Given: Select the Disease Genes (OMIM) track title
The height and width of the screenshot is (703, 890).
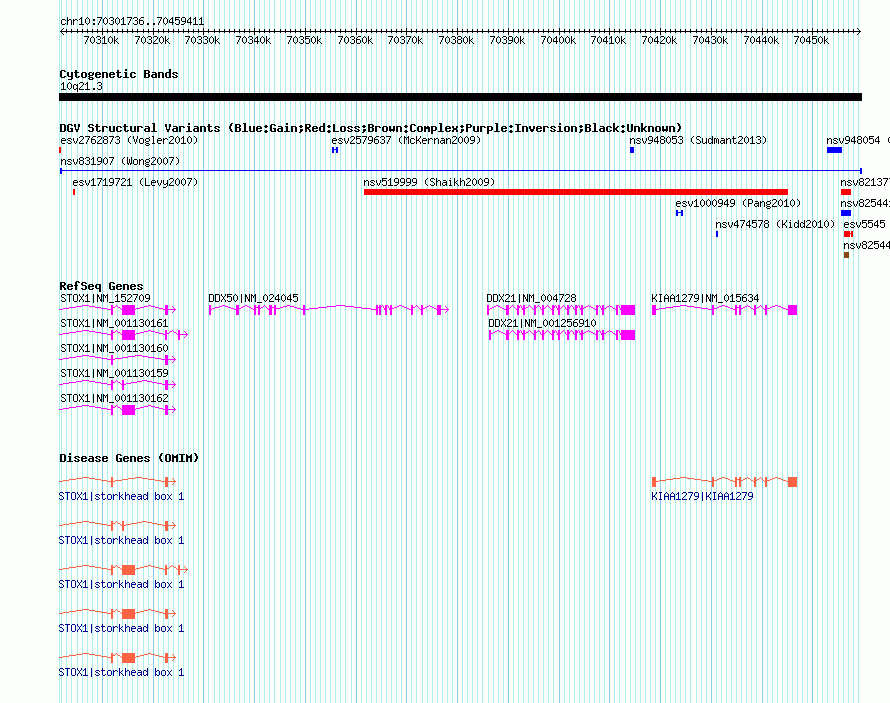Looking at the screenshot, I should [x=129, y=458].
